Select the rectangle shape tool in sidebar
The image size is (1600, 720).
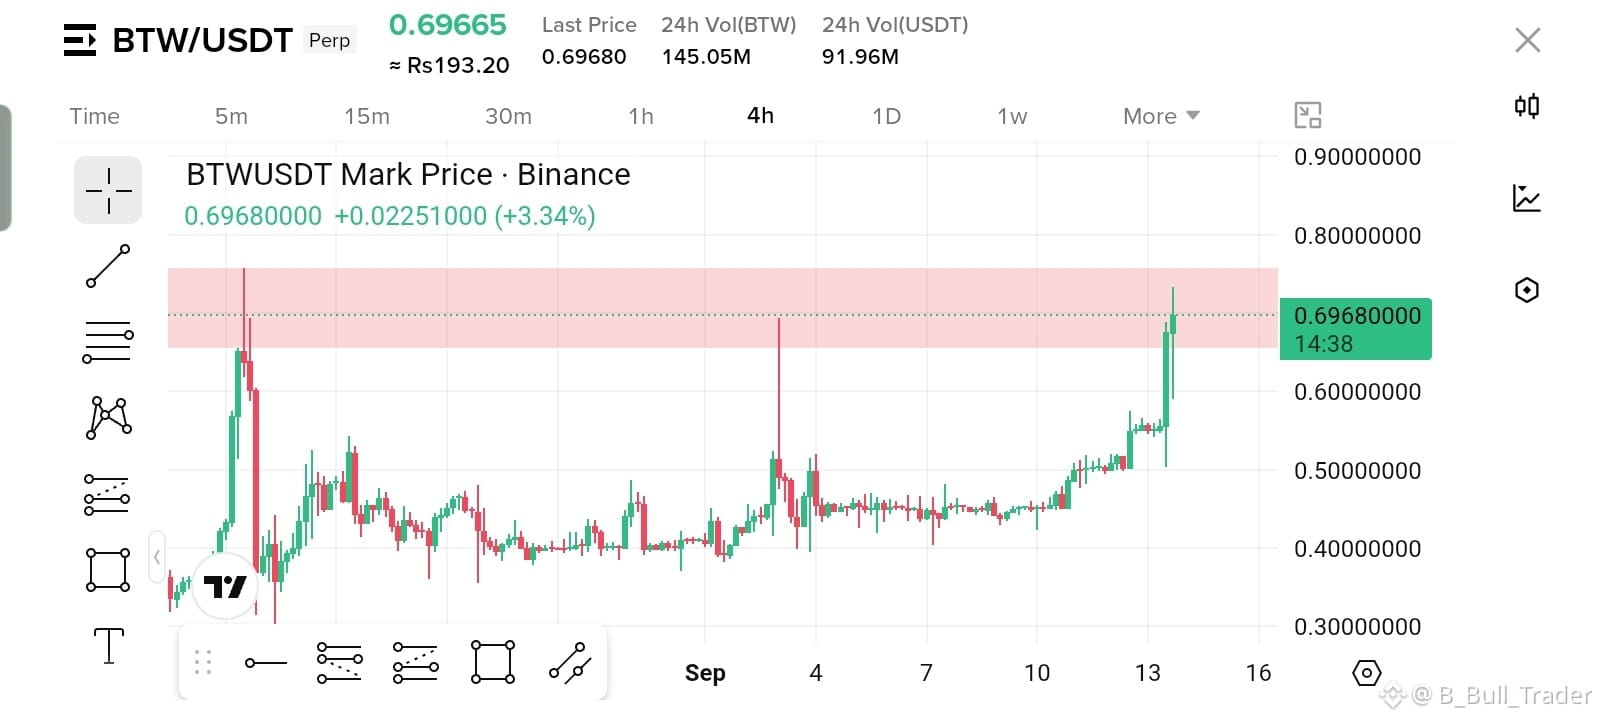(x=108, y=570)
